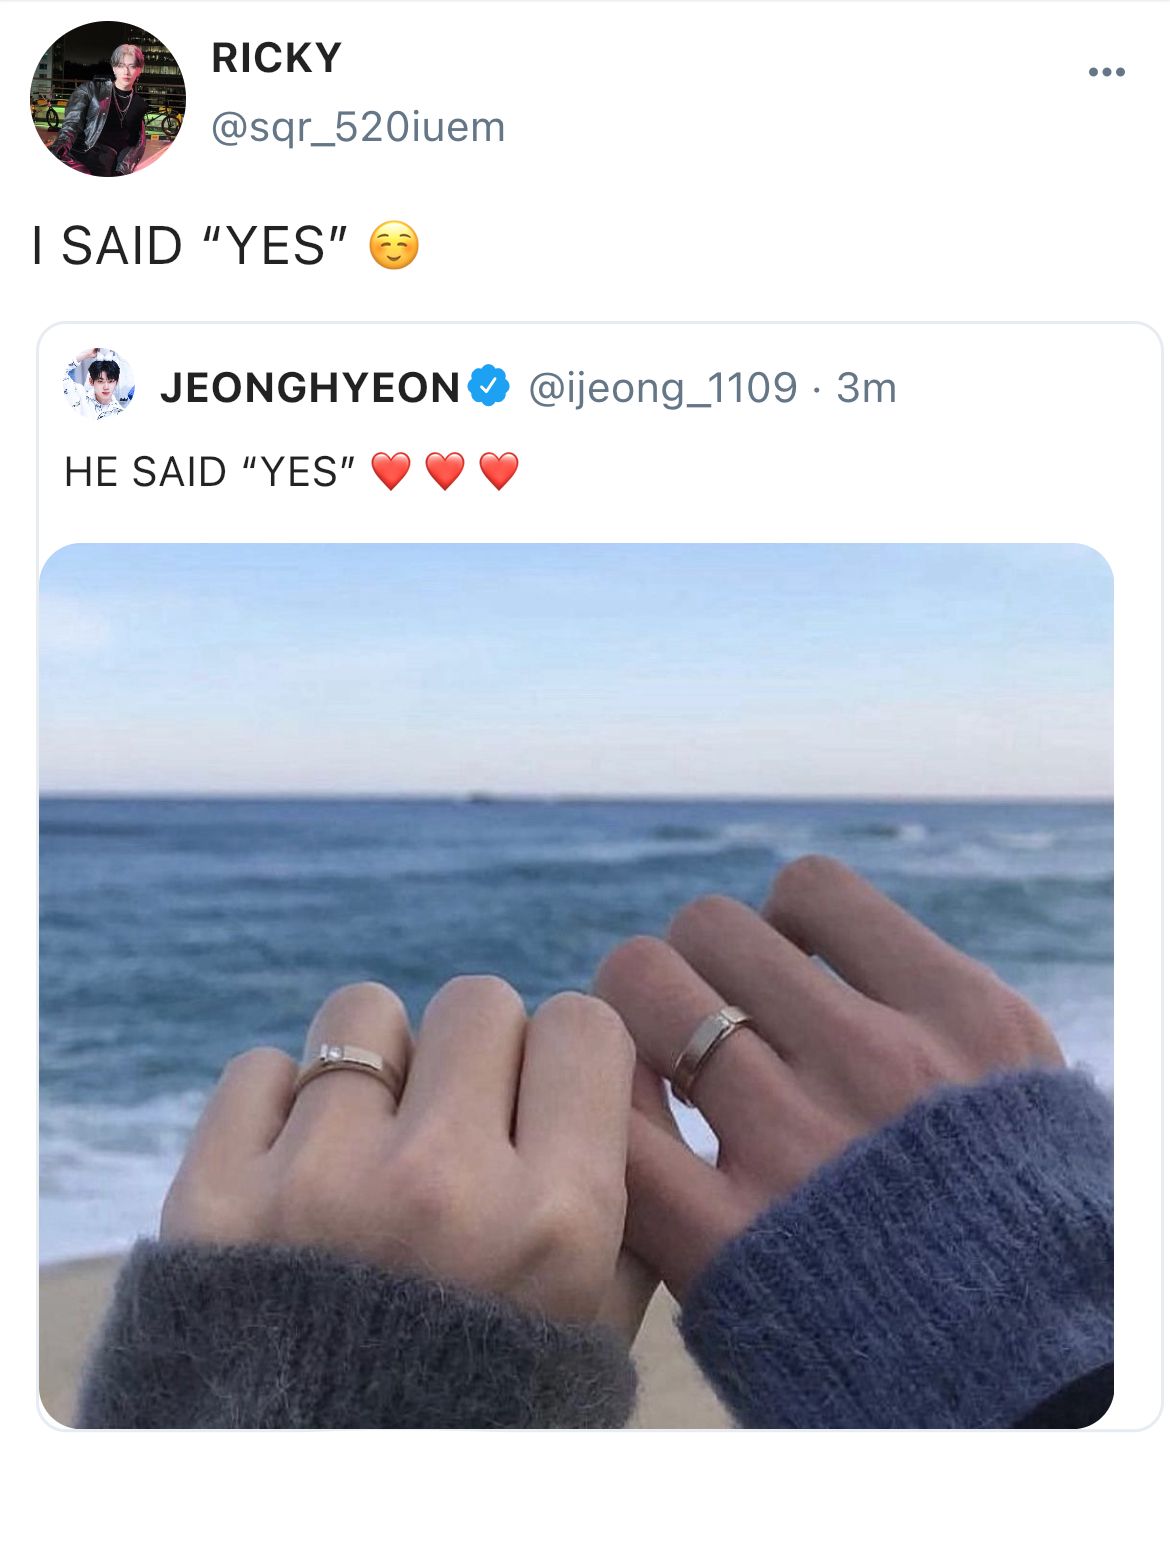Click the first red heart emoji

(x=391, y=470)
